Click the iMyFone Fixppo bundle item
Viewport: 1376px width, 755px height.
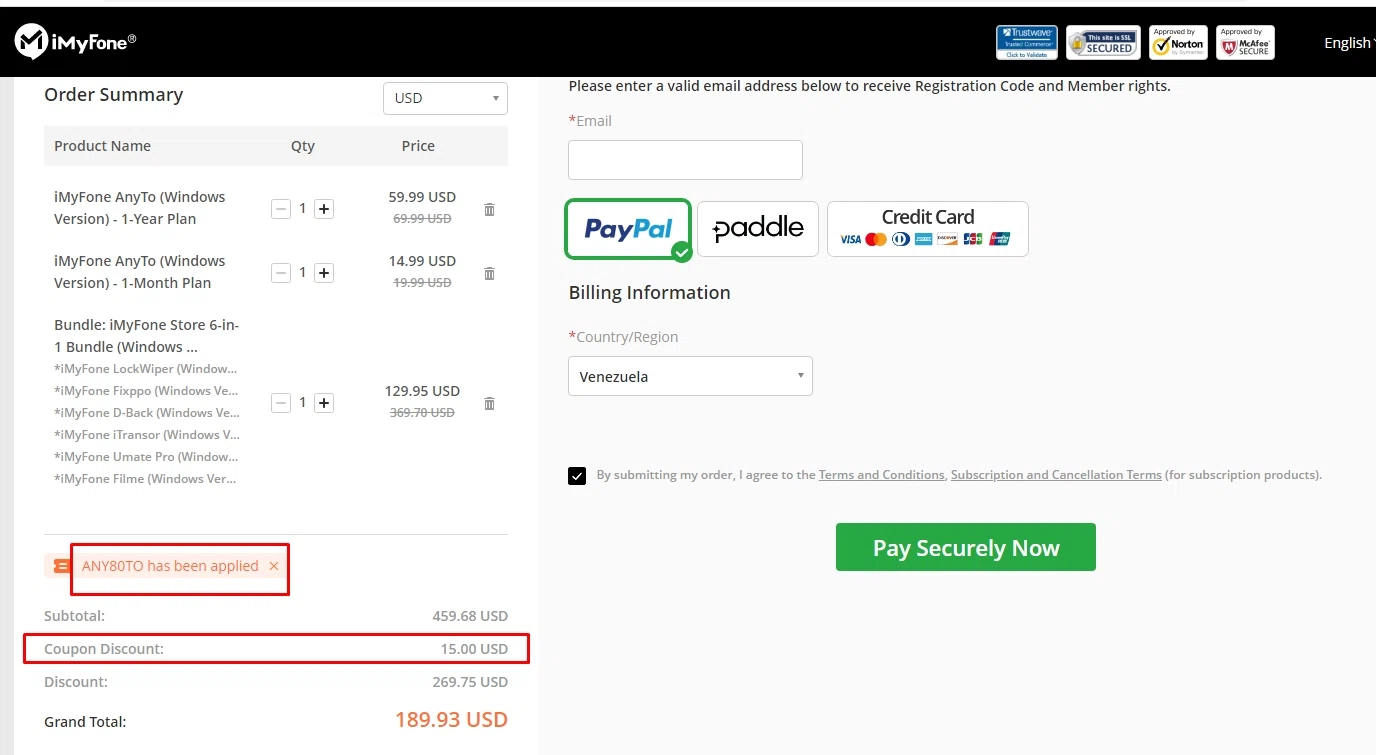coord(146,391)
